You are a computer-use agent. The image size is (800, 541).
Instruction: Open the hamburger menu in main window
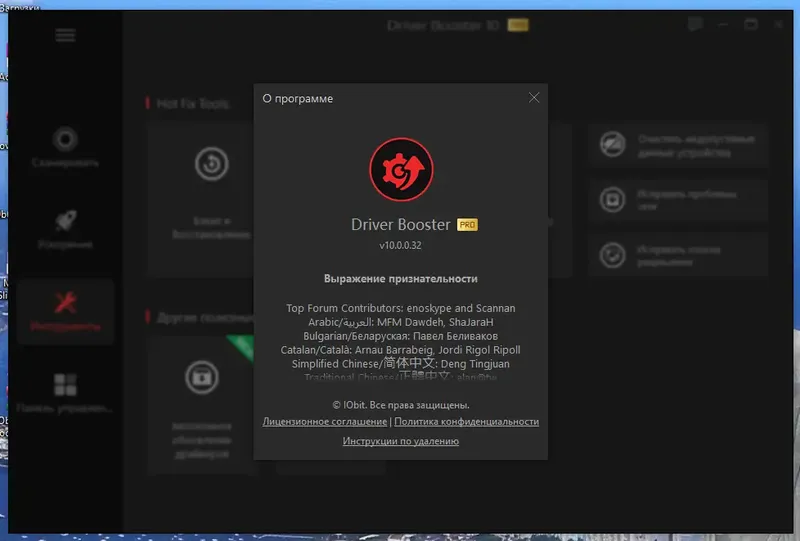pyautogui.click(x=65, y=35)
